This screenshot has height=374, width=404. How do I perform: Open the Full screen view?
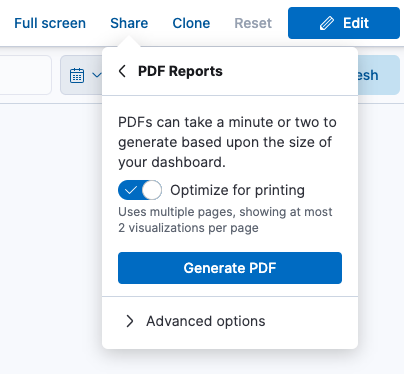(50, 23)
